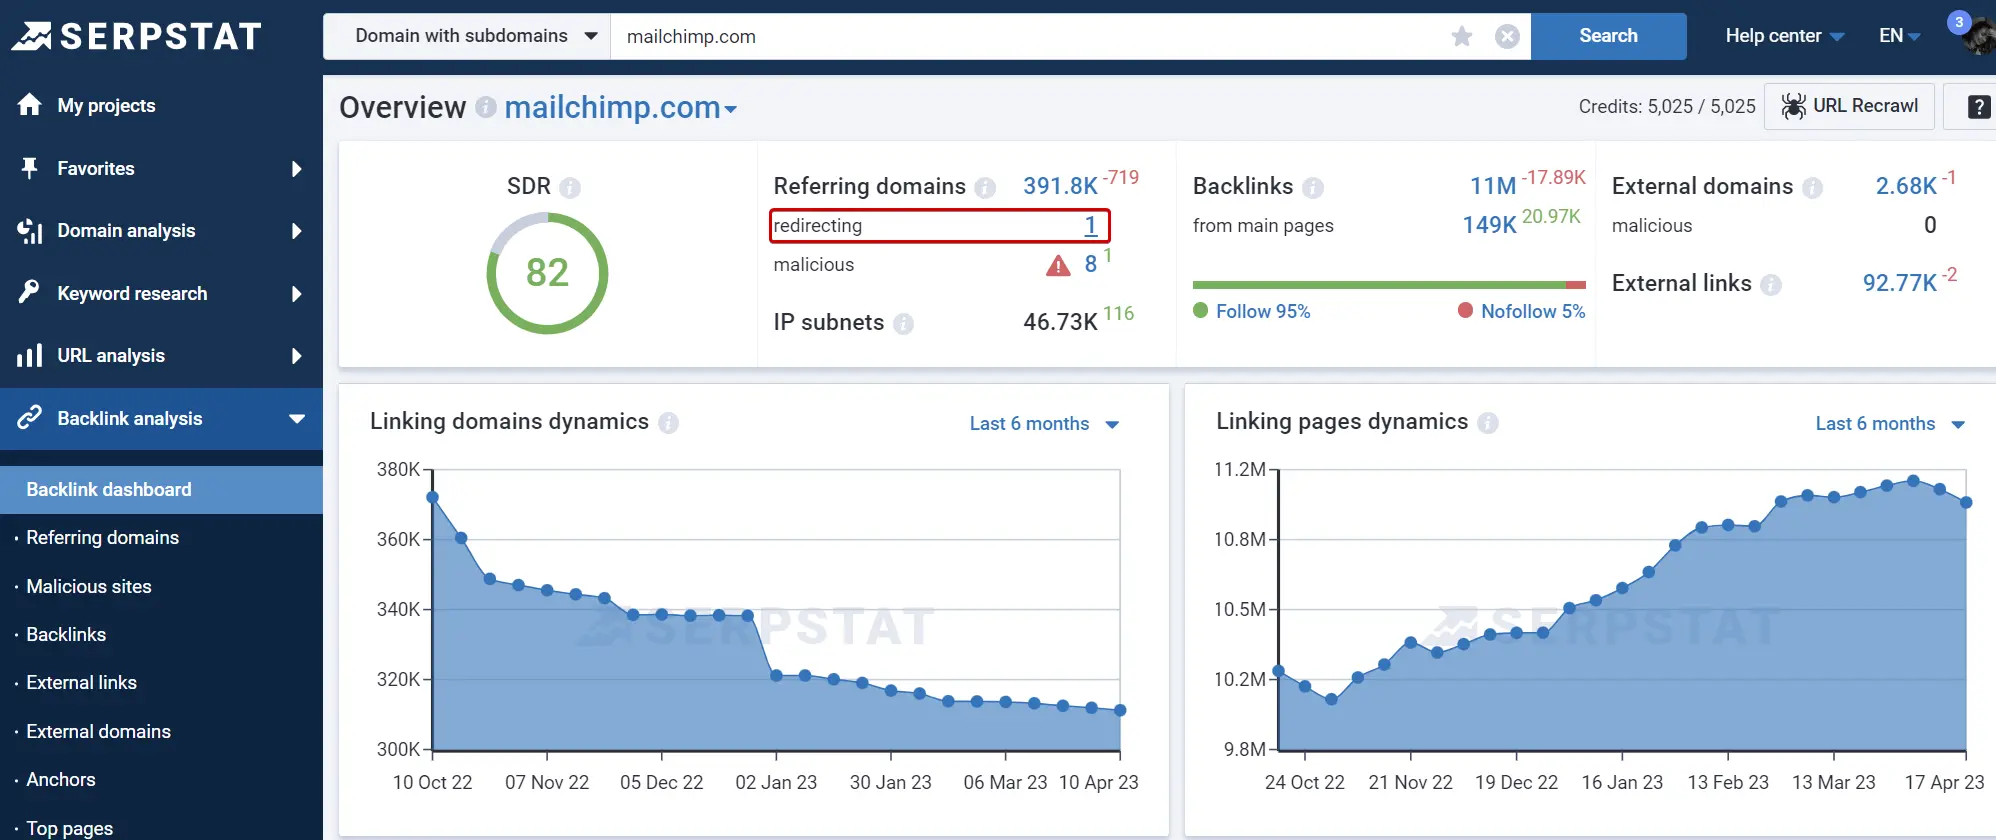Open the 149K main pages backlinks link
The height and width of the screenshot is (840, 1996).
coord(1489,226)
